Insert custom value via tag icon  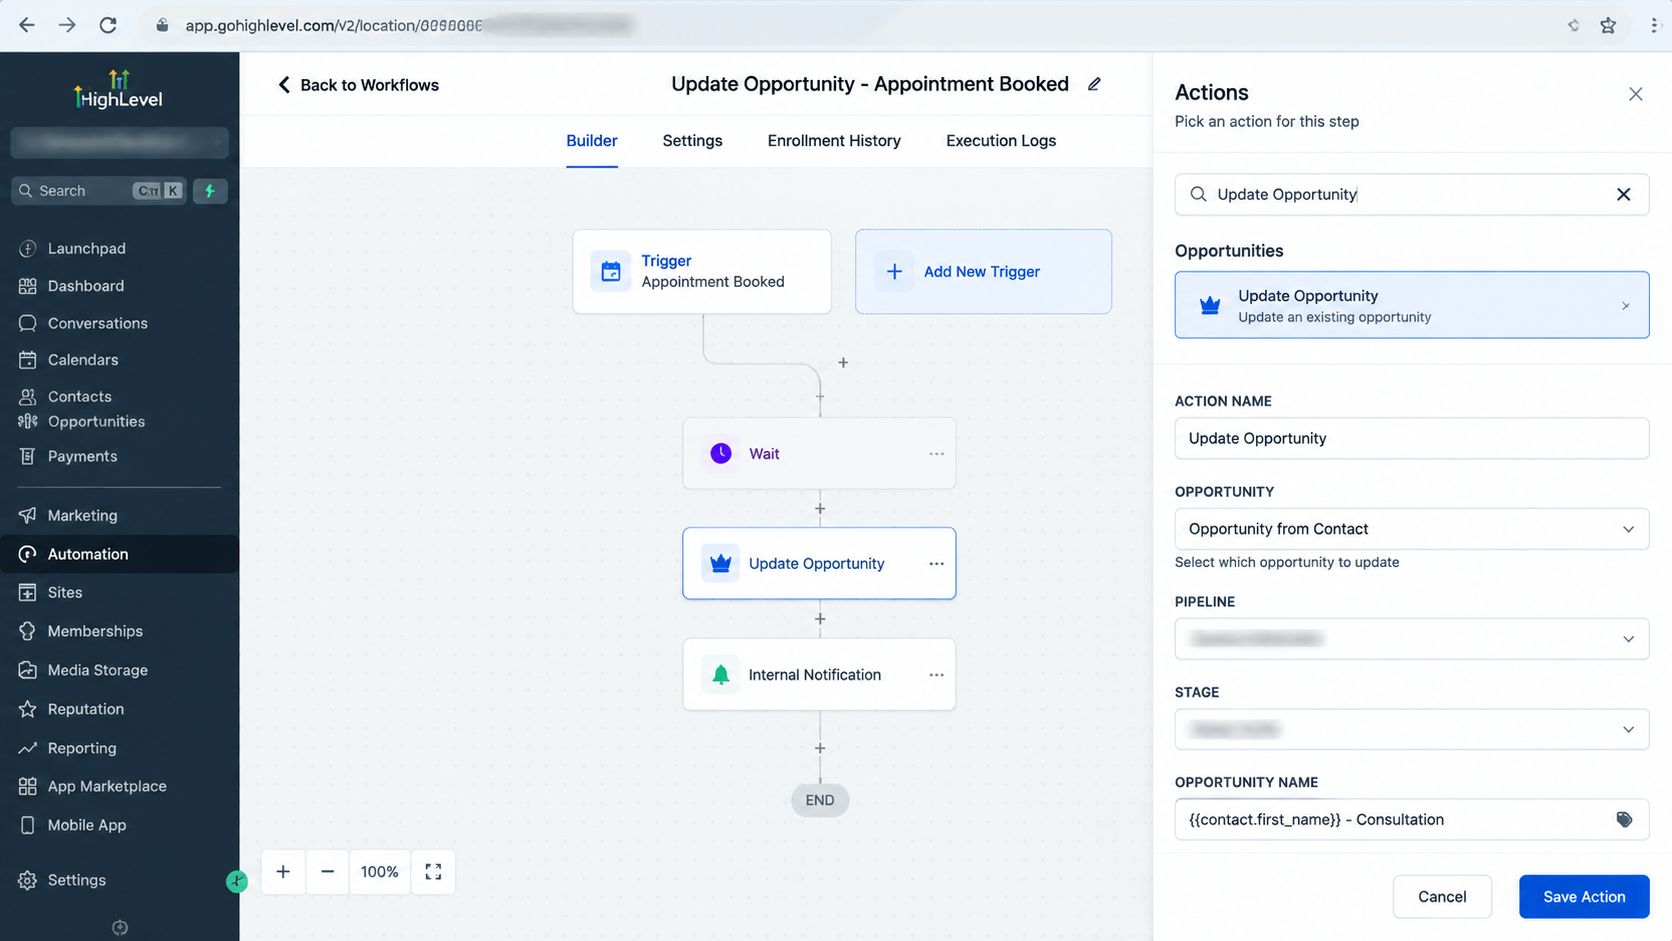tap(1624, 819)
